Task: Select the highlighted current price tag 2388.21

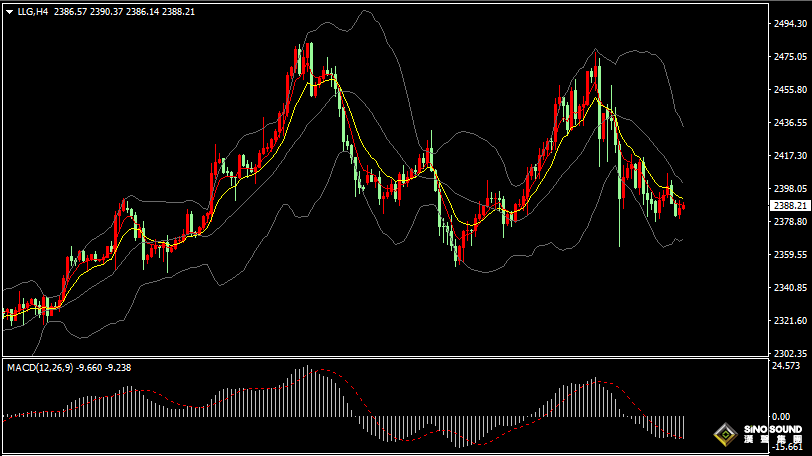Action: [791, 206]
